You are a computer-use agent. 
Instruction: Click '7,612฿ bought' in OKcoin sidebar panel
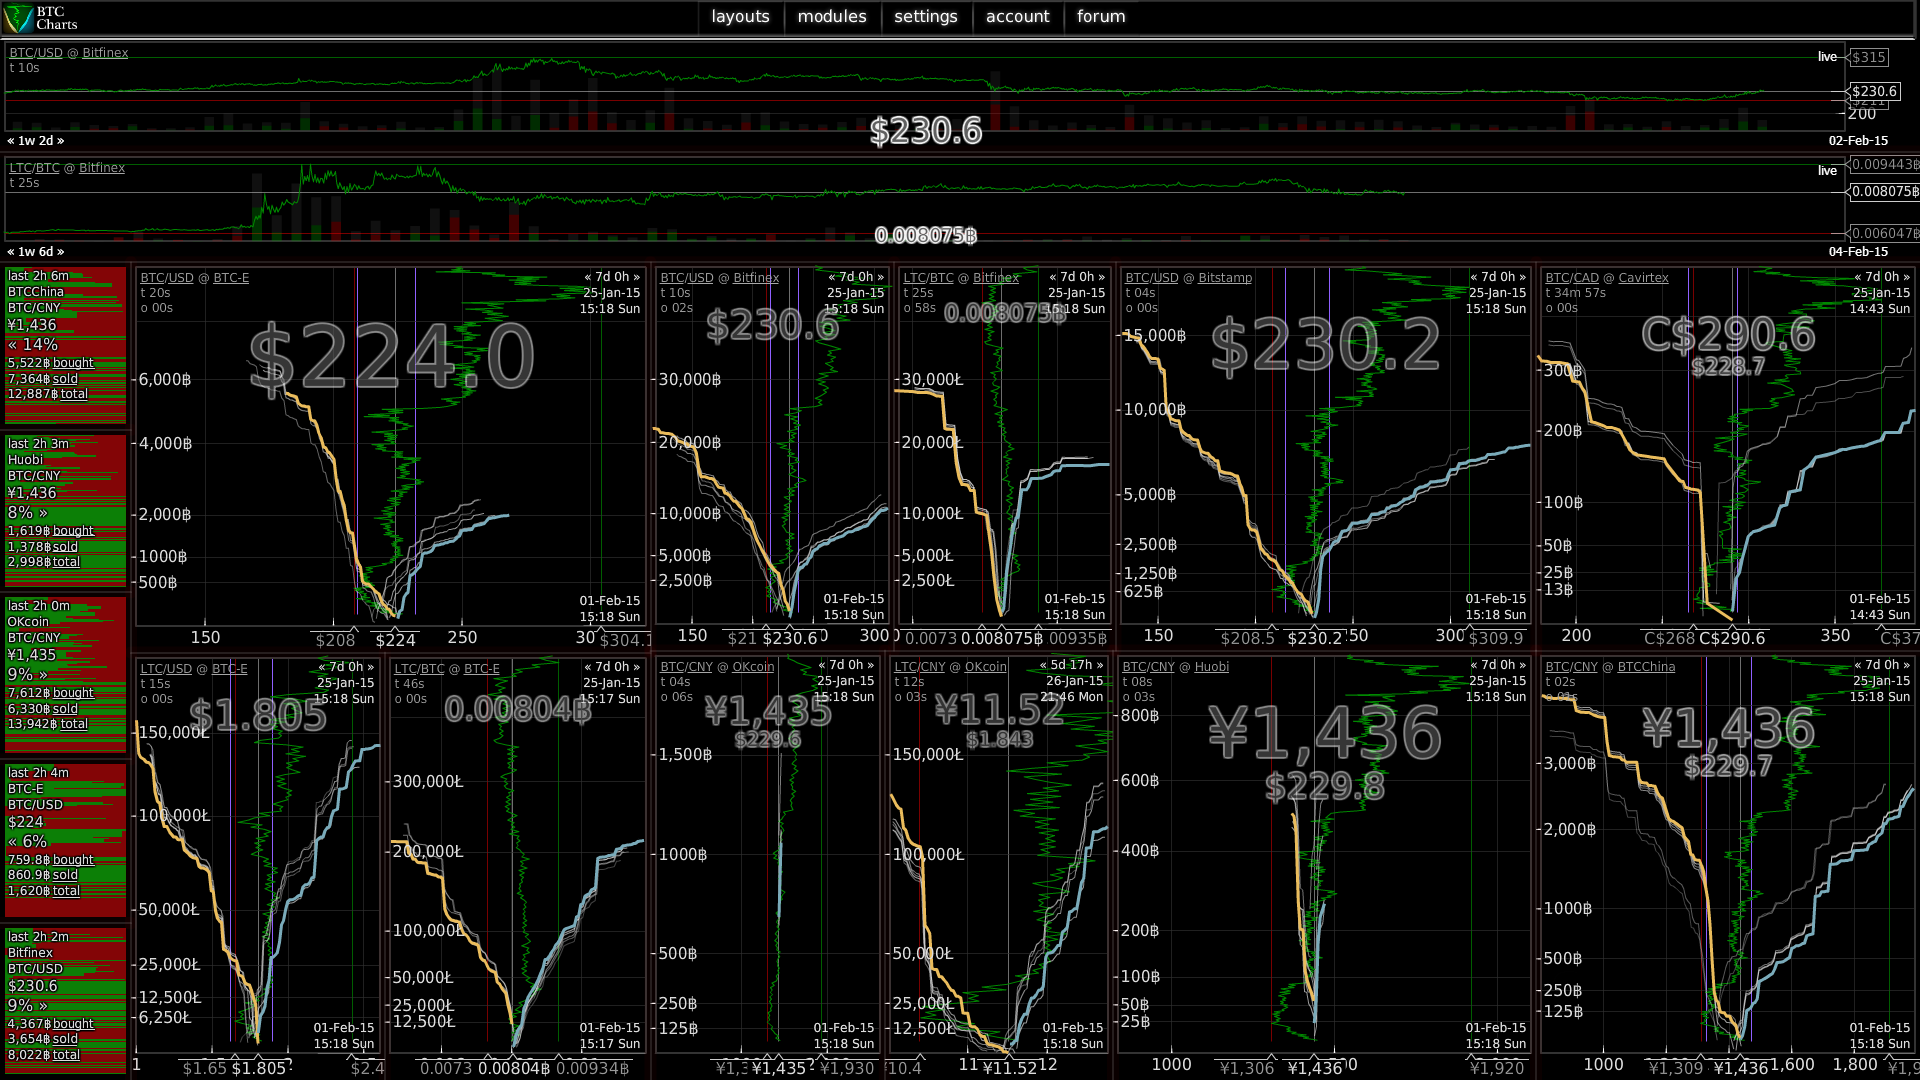[51, 693]
